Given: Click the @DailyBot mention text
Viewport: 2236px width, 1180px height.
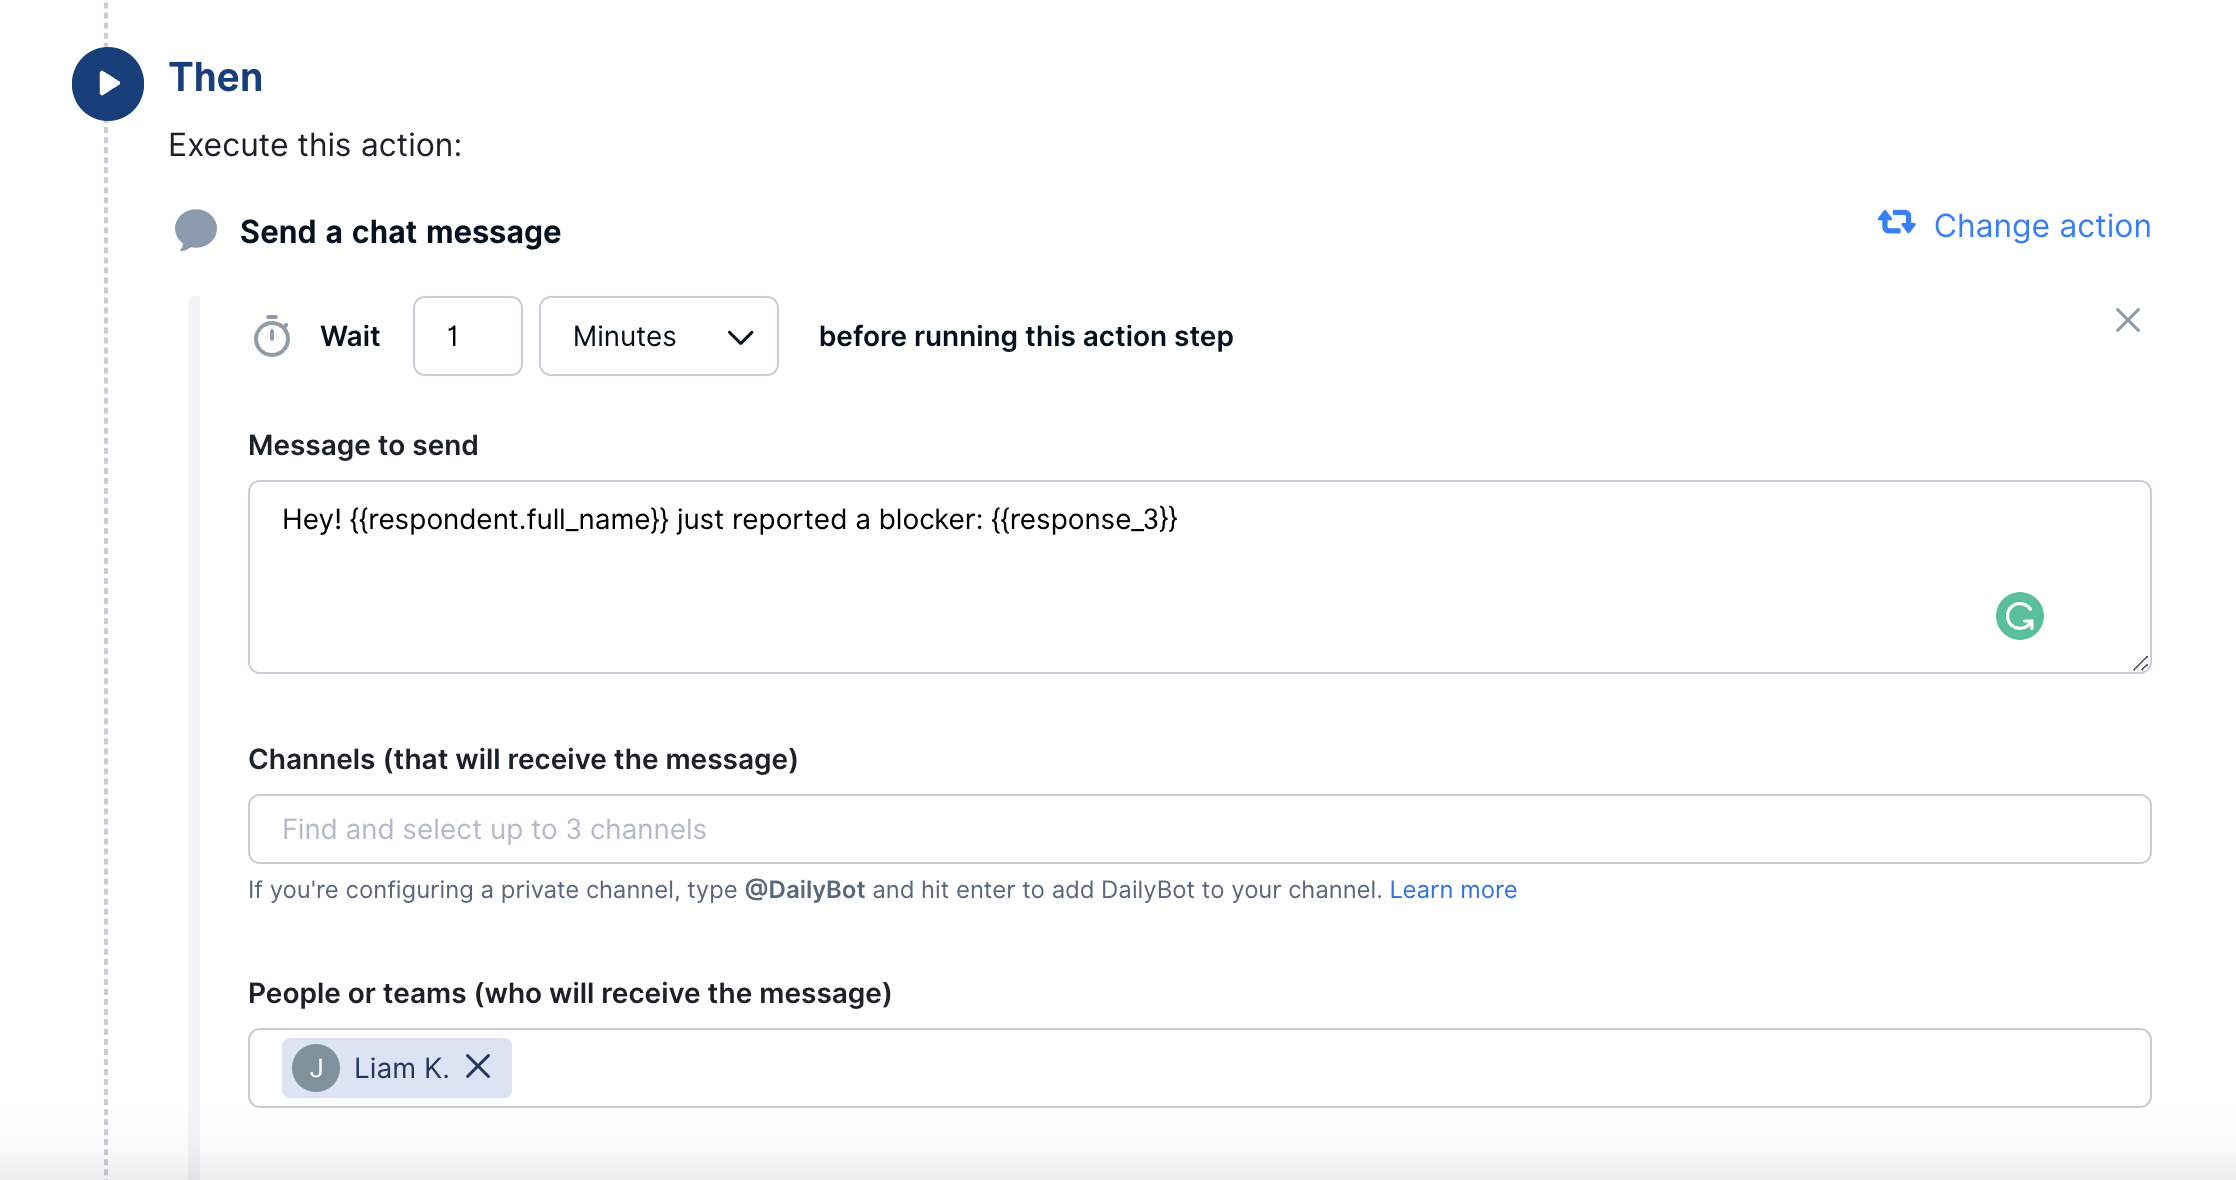Looking at the screenshot, I should coord(805,890).
